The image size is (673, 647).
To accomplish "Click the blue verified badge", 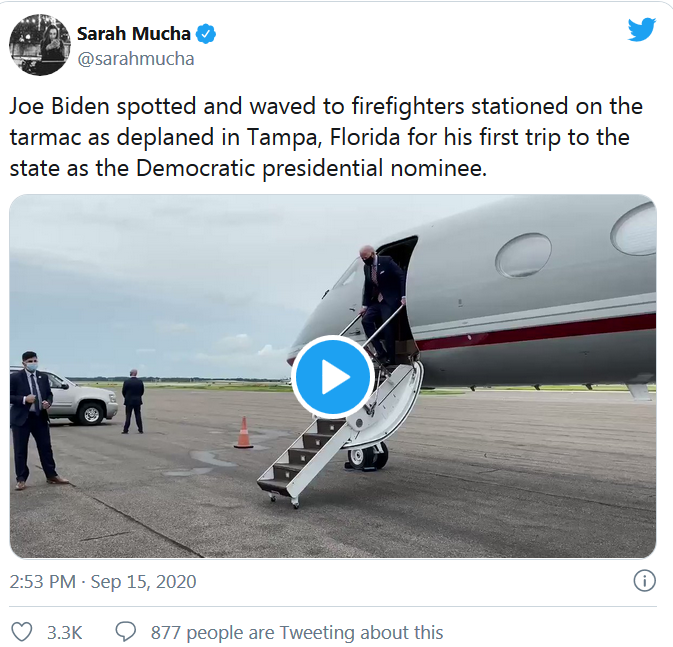I will click(206, 34).
